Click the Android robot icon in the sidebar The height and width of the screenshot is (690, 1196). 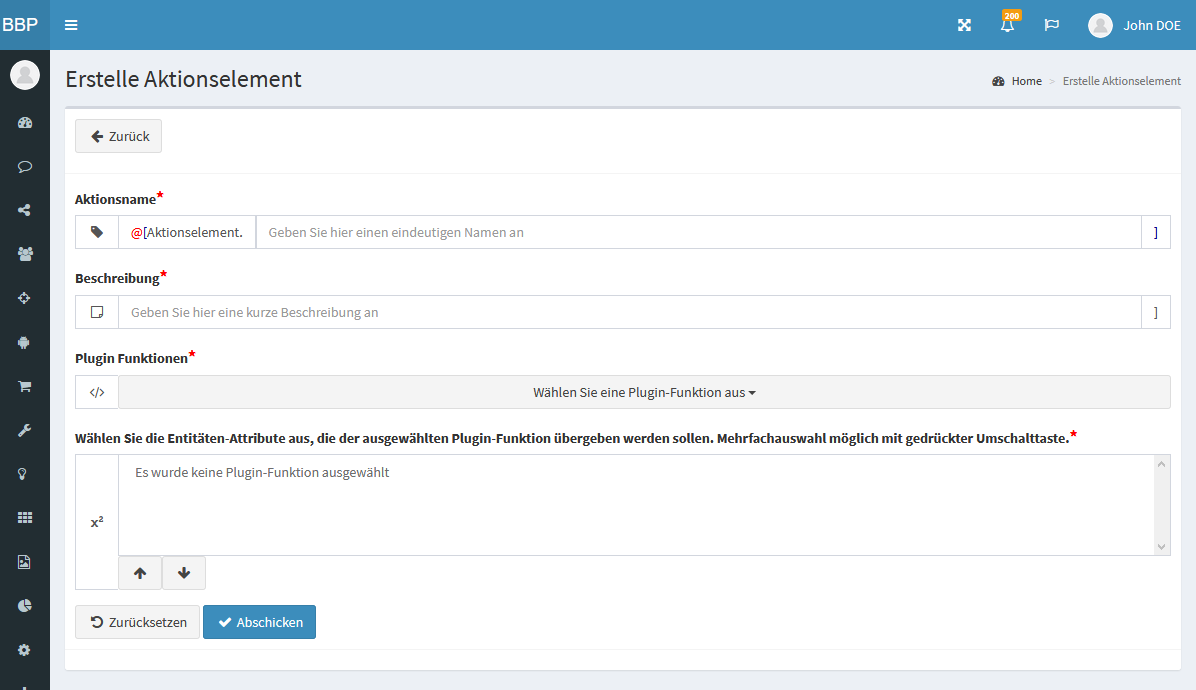click(25, 342)
